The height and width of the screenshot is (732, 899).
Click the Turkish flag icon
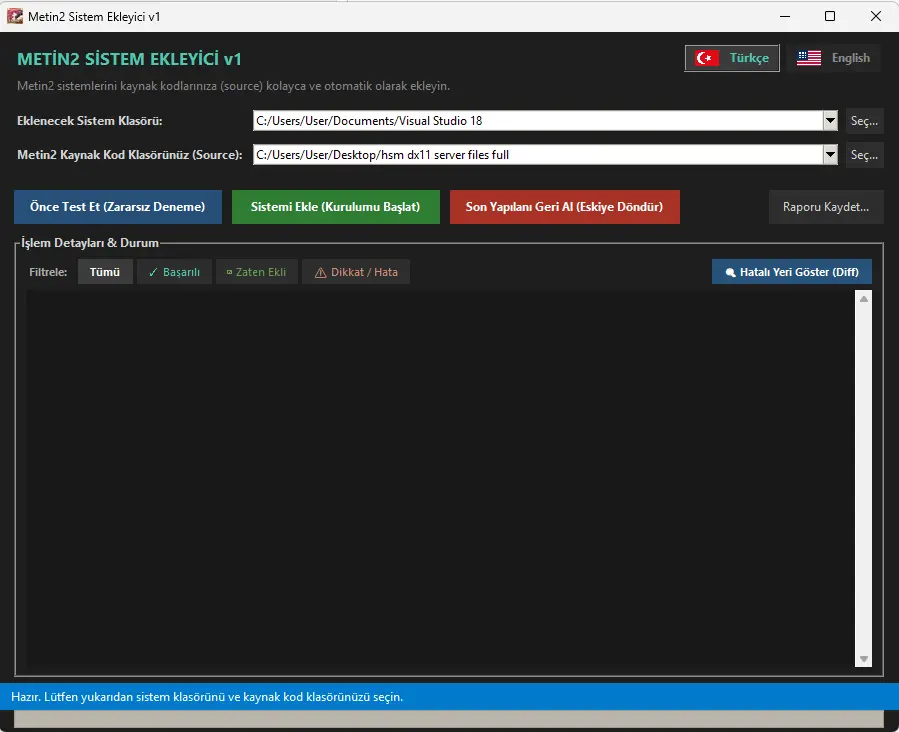pos(707,58)
